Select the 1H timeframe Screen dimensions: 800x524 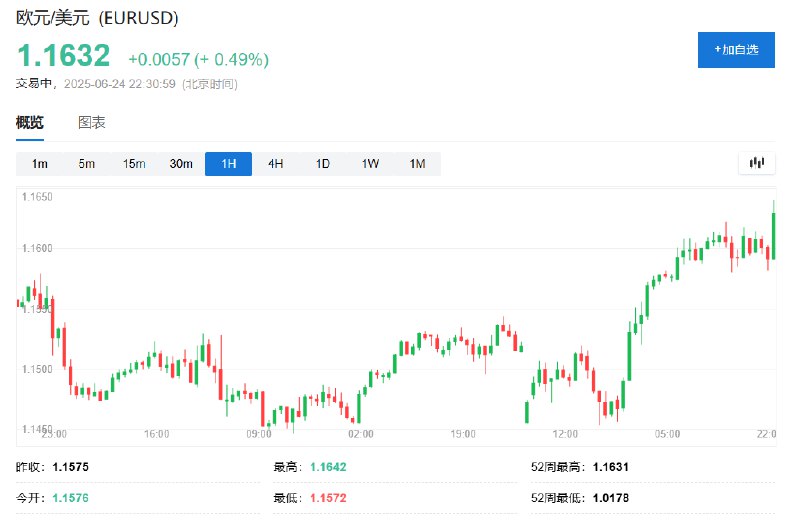tap(228, 164)
